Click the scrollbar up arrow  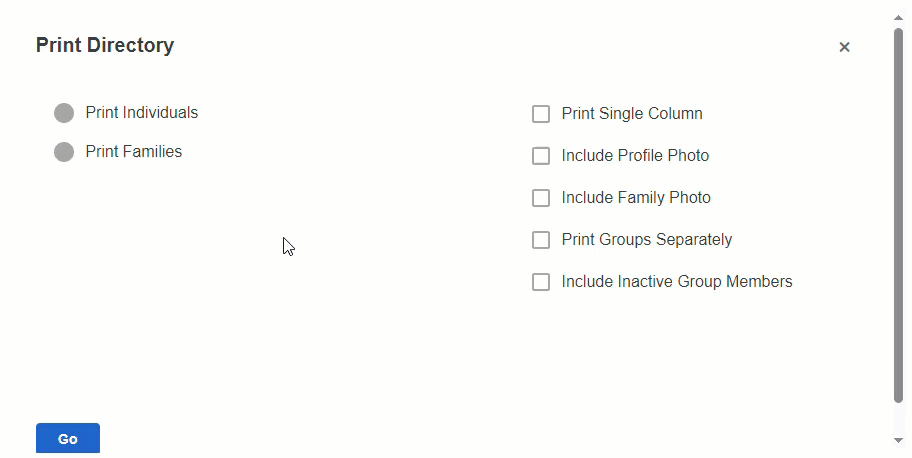point(899,17)
